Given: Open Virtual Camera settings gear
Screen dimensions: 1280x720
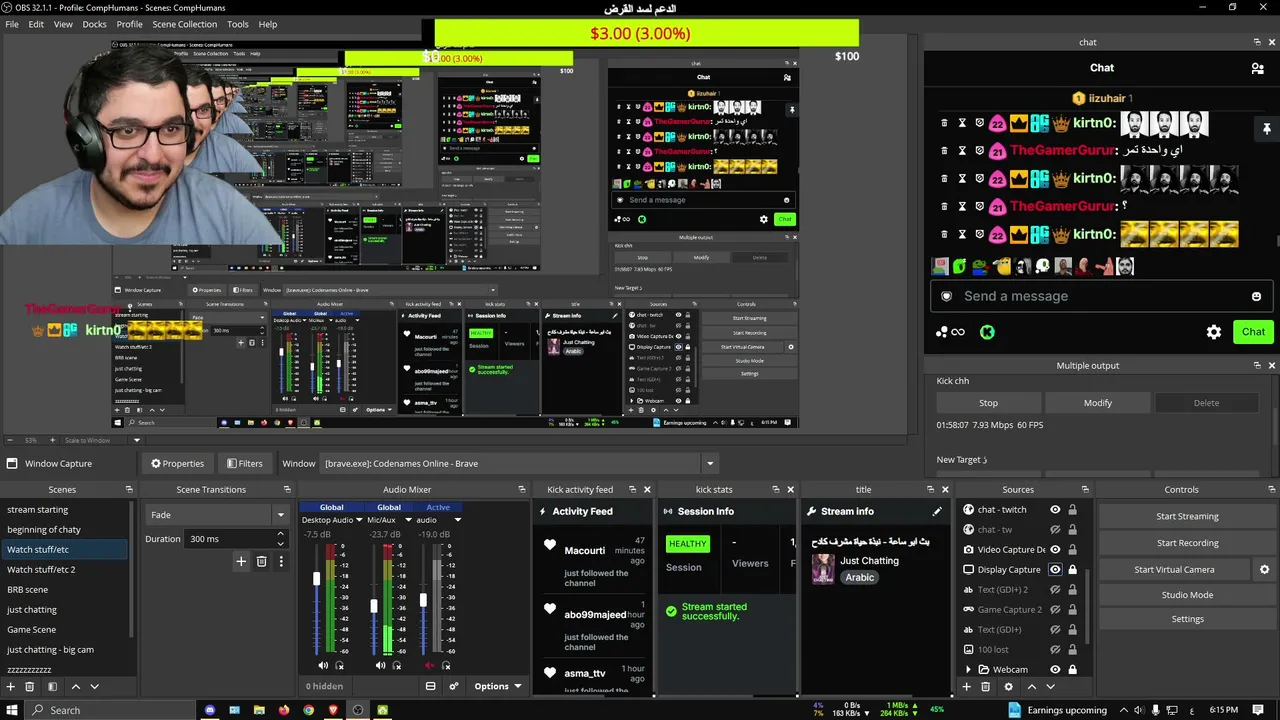Looking at the screenshot, I should pyautogui.click(x=1264, y=570).
